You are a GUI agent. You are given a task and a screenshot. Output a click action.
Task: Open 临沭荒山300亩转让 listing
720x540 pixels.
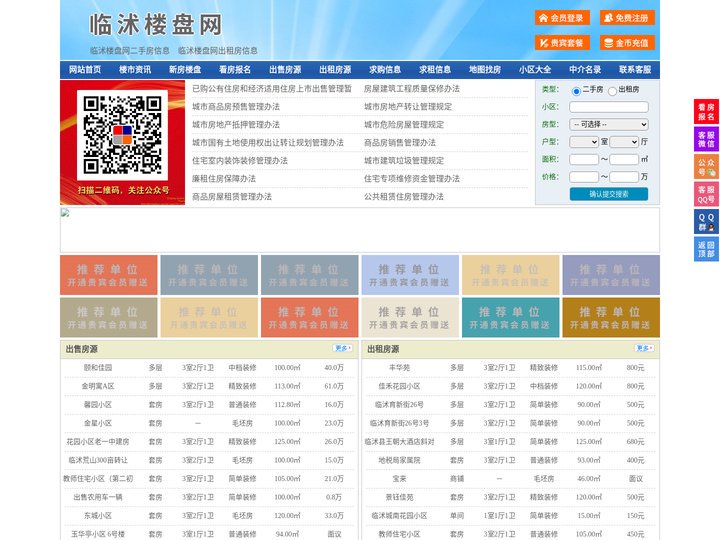98,460
